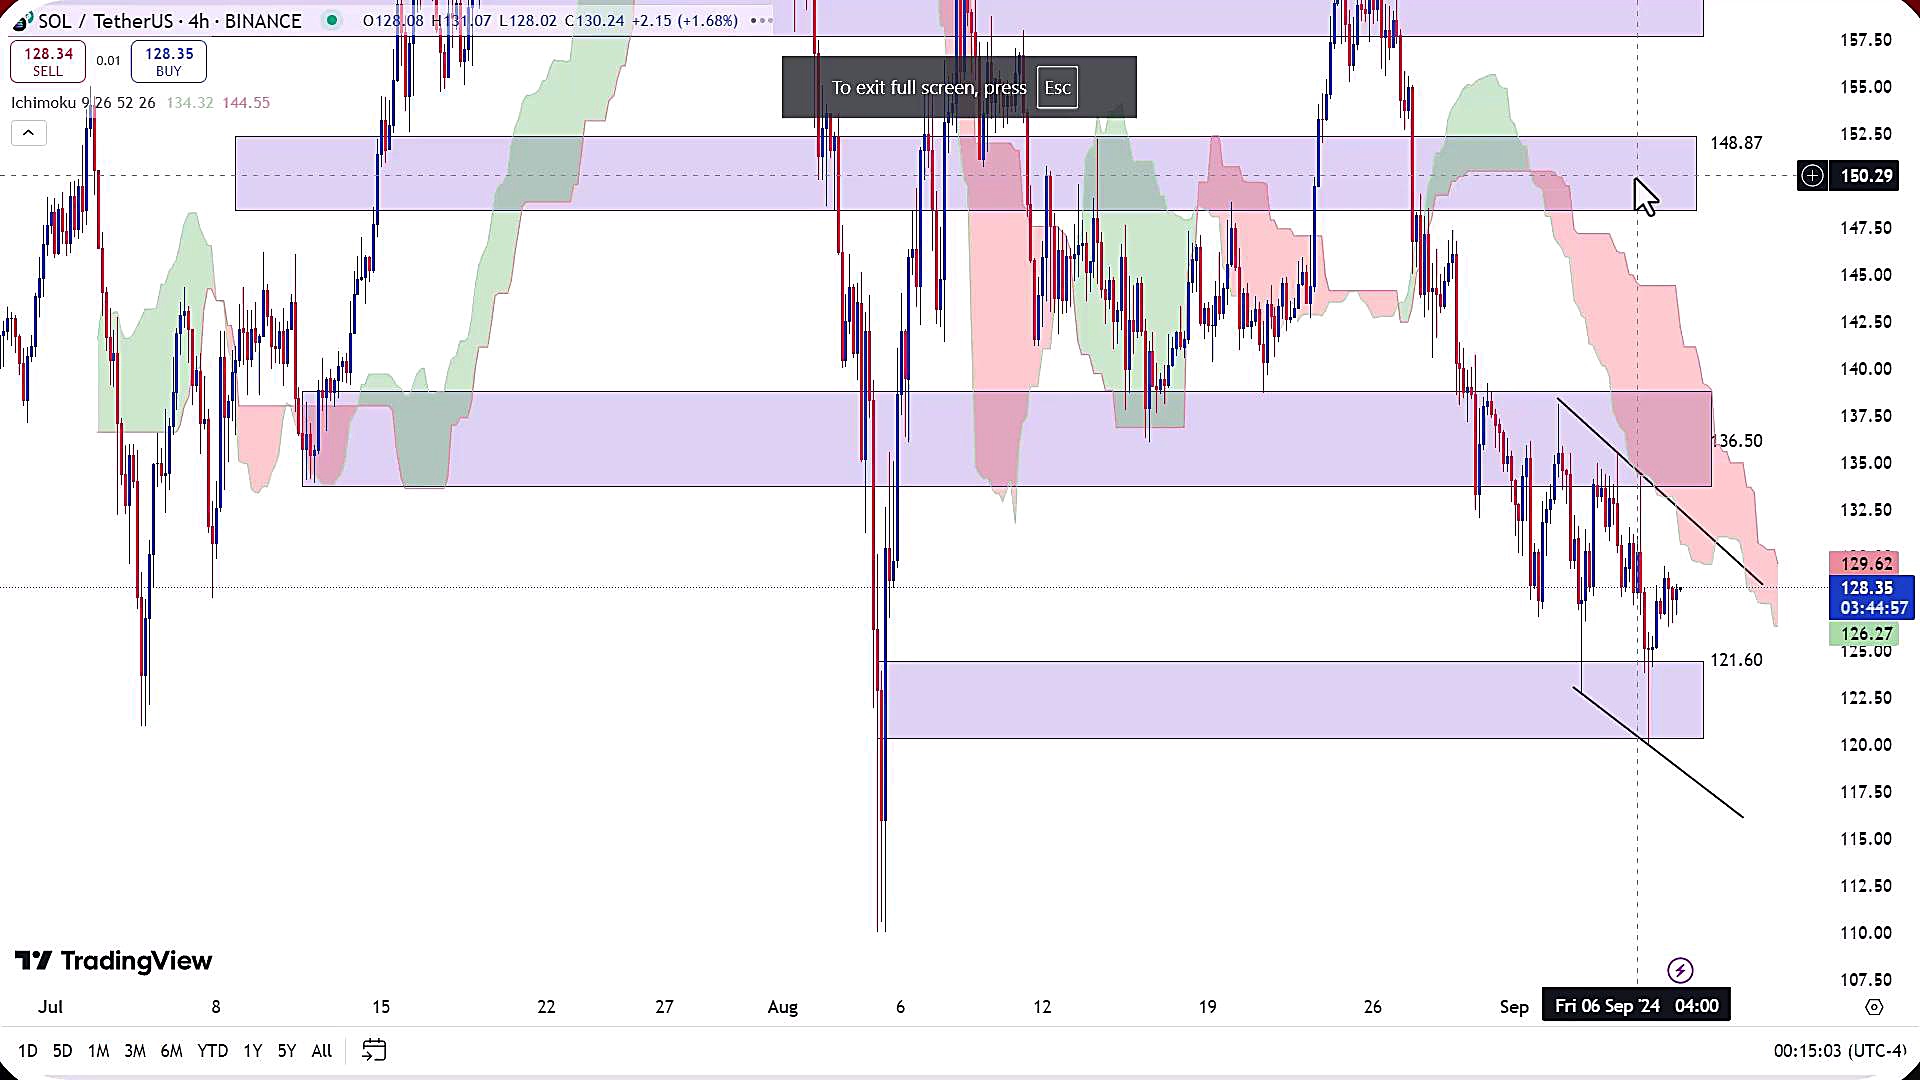
Task: Click the 140.00 price axis label
Action: (1866, 369)
